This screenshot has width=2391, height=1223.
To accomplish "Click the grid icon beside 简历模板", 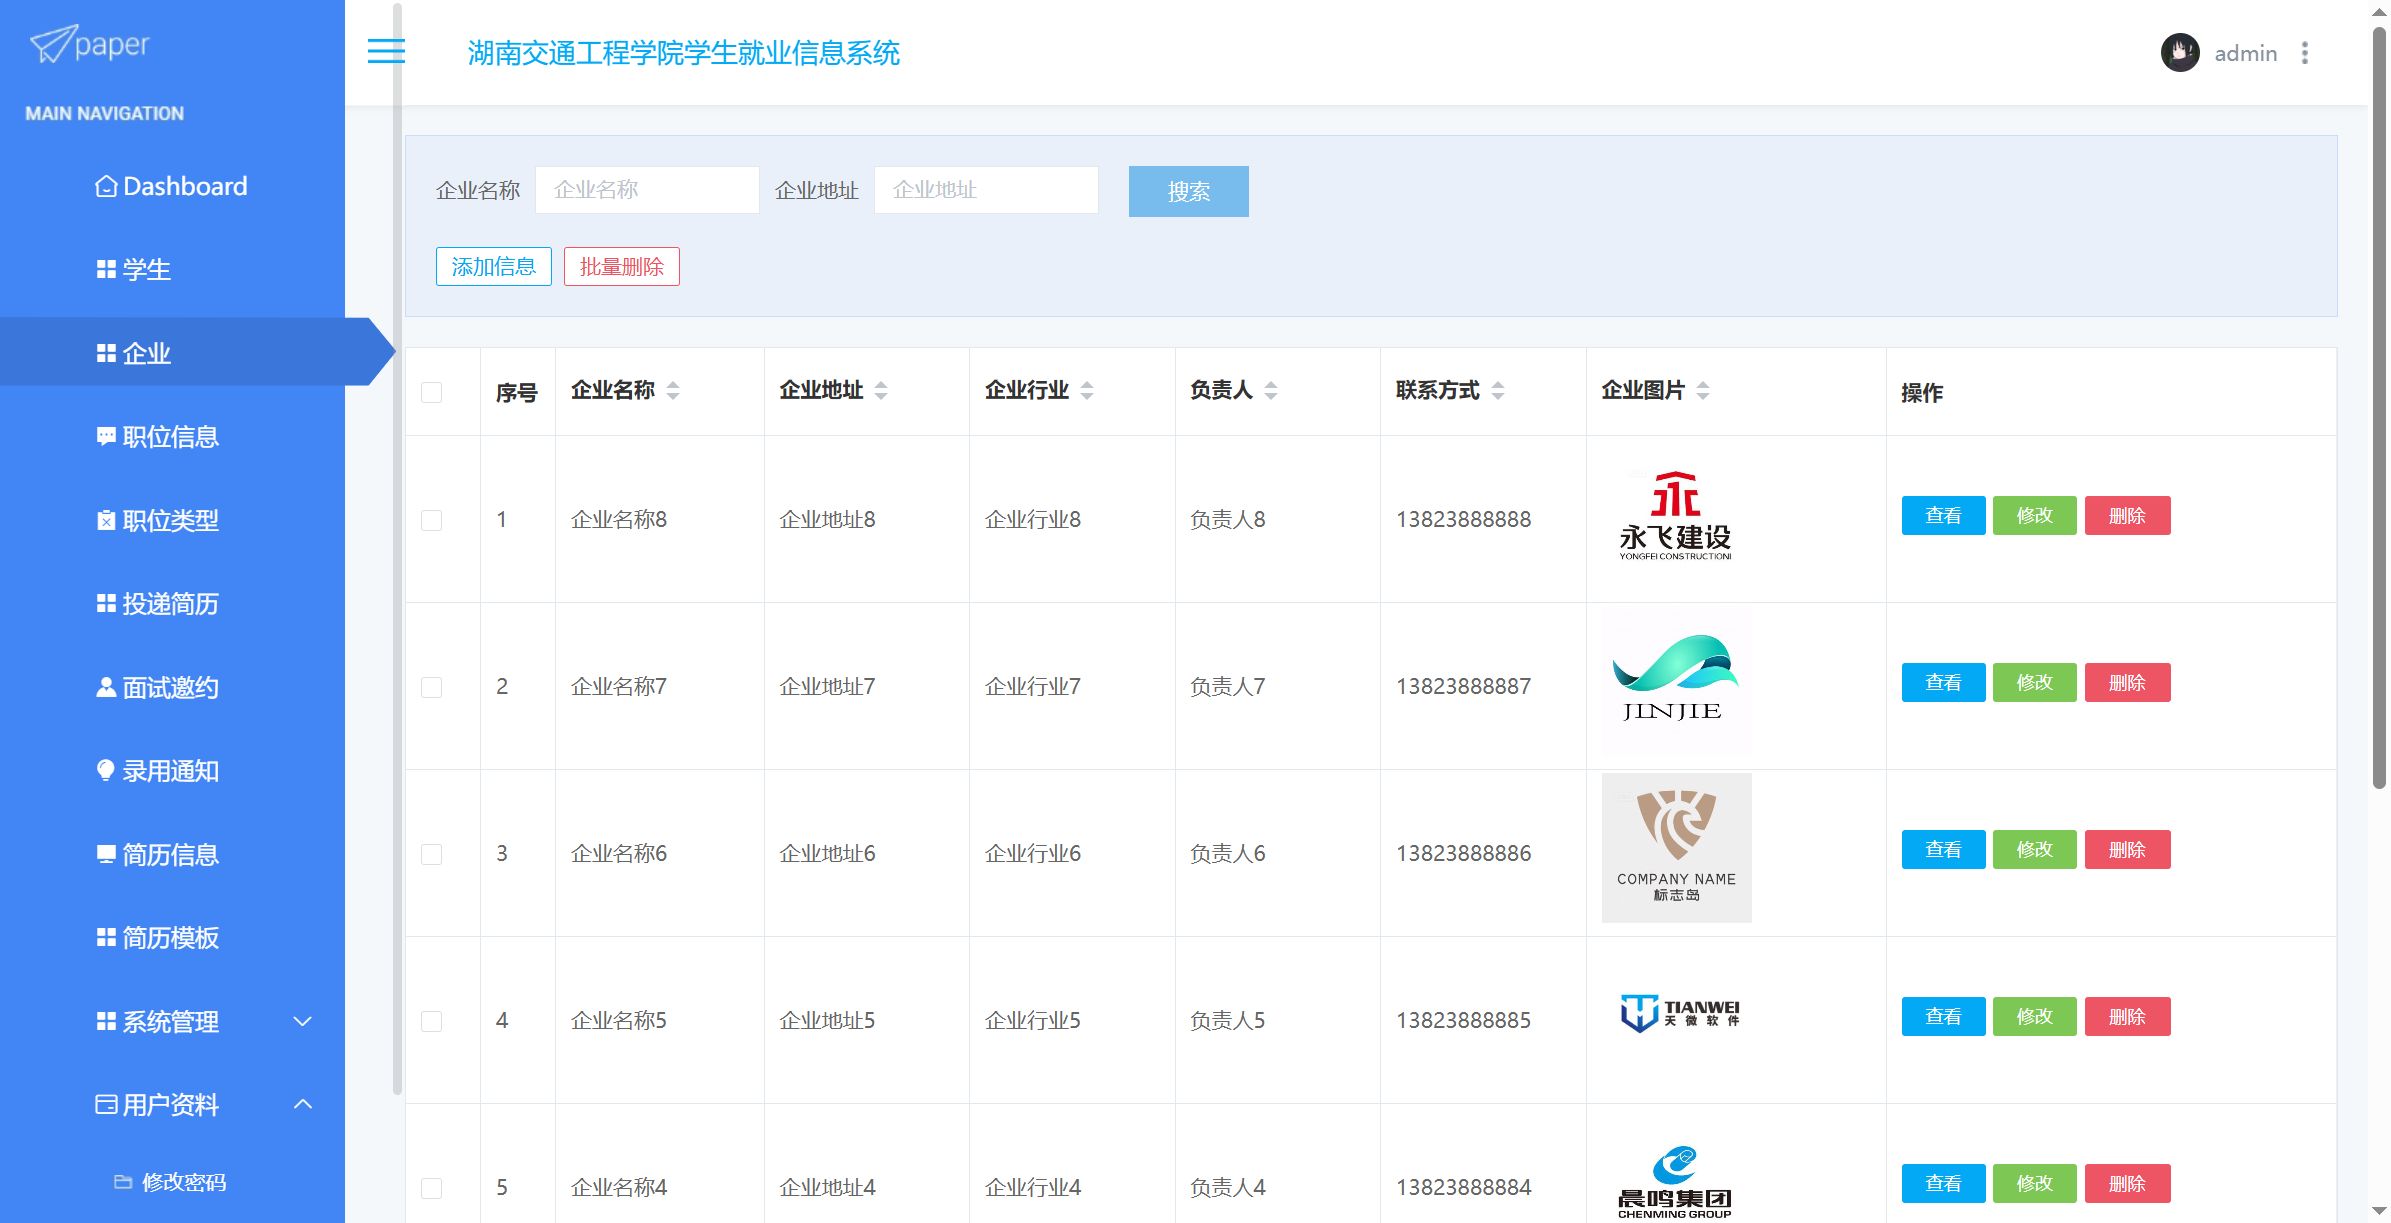I will (x=106, y=937).
